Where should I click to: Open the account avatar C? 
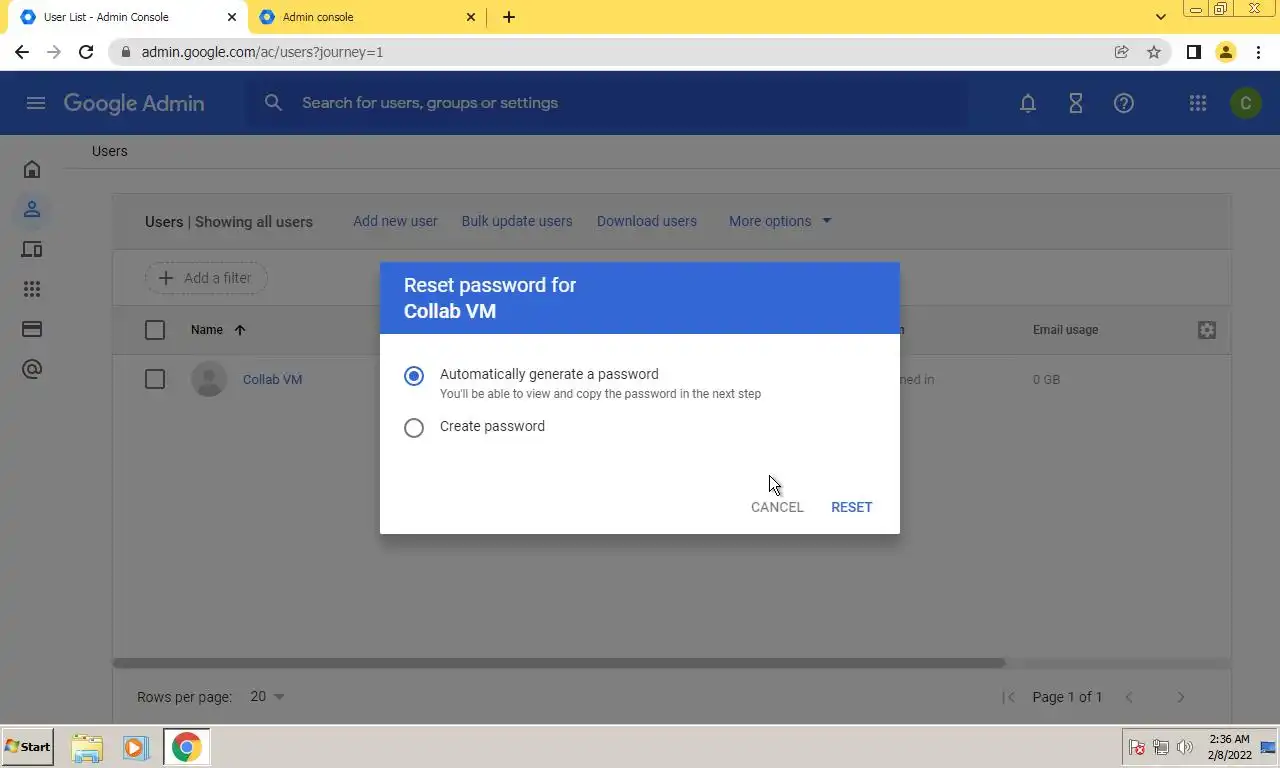pyautogui.click(x=1245, y=103)
